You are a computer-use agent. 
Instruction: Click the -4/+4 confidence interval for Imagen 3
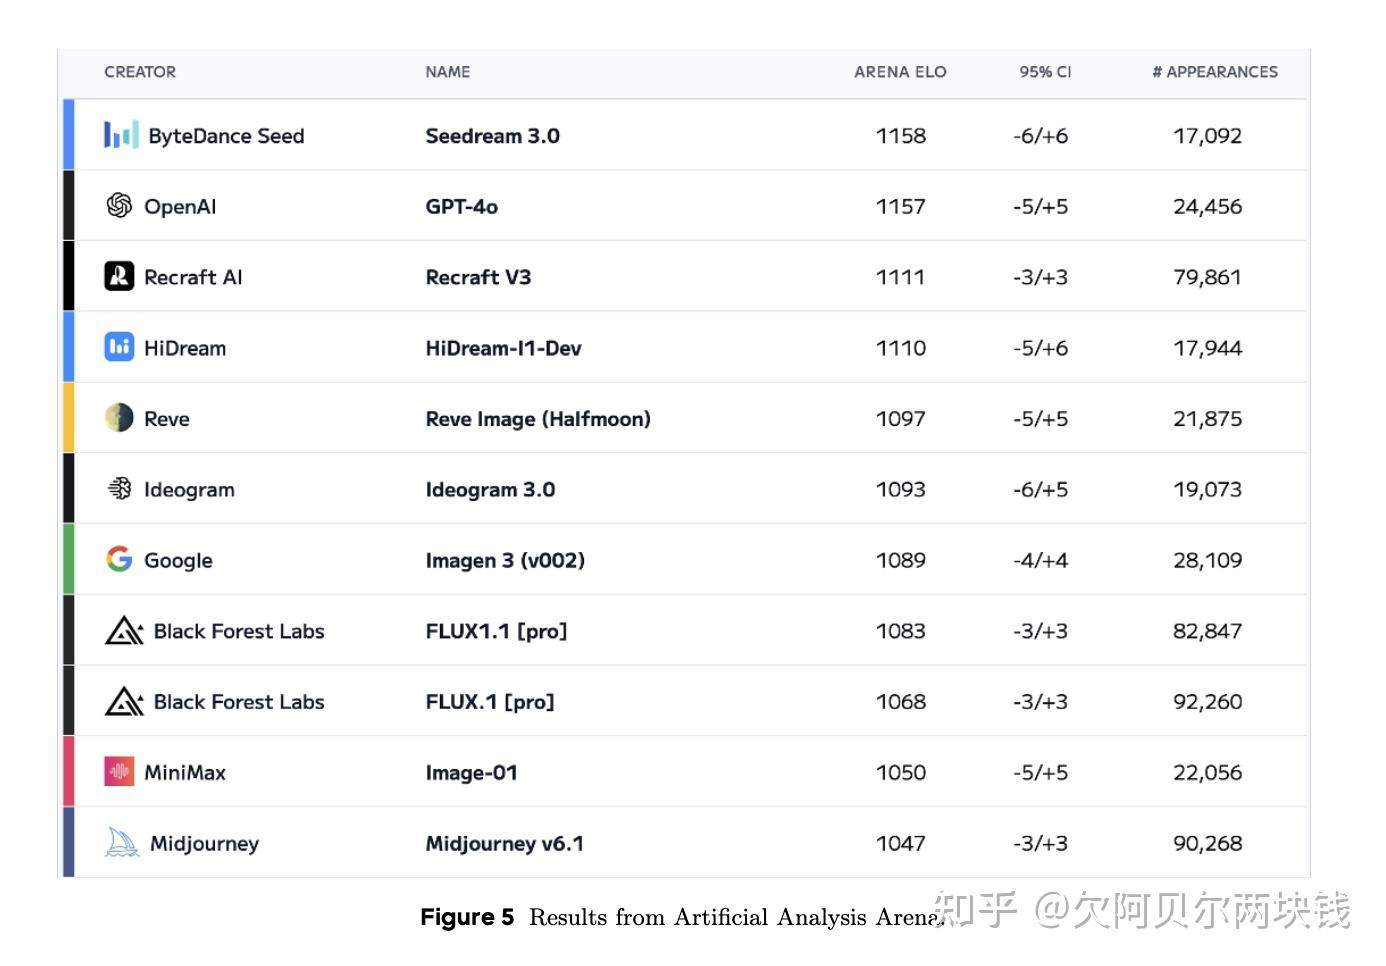[x=1041, y=561]
